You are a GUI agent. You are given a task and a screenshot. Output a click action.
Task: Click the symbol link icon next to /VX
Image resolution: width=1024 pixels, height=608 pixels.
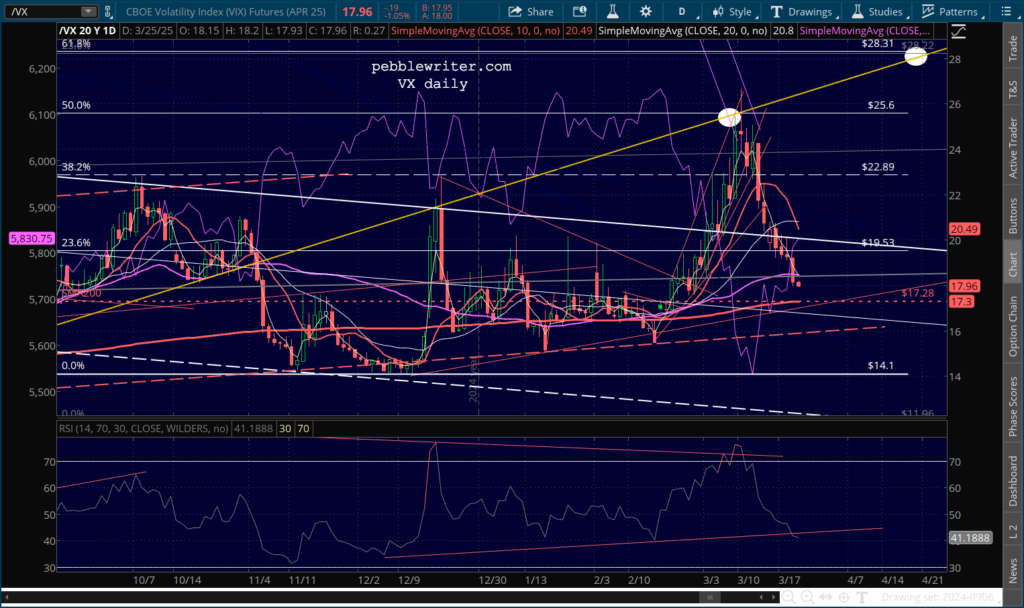tap(108, 12)
